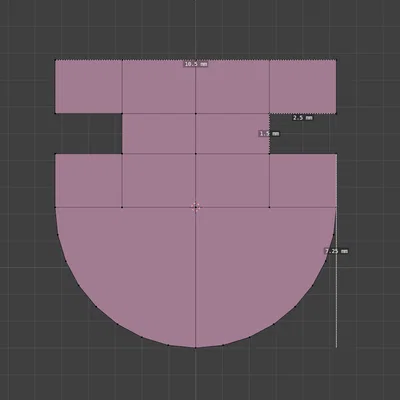Select the top-left rectangular face
The image size is (400, 400).
coord(89,87)
